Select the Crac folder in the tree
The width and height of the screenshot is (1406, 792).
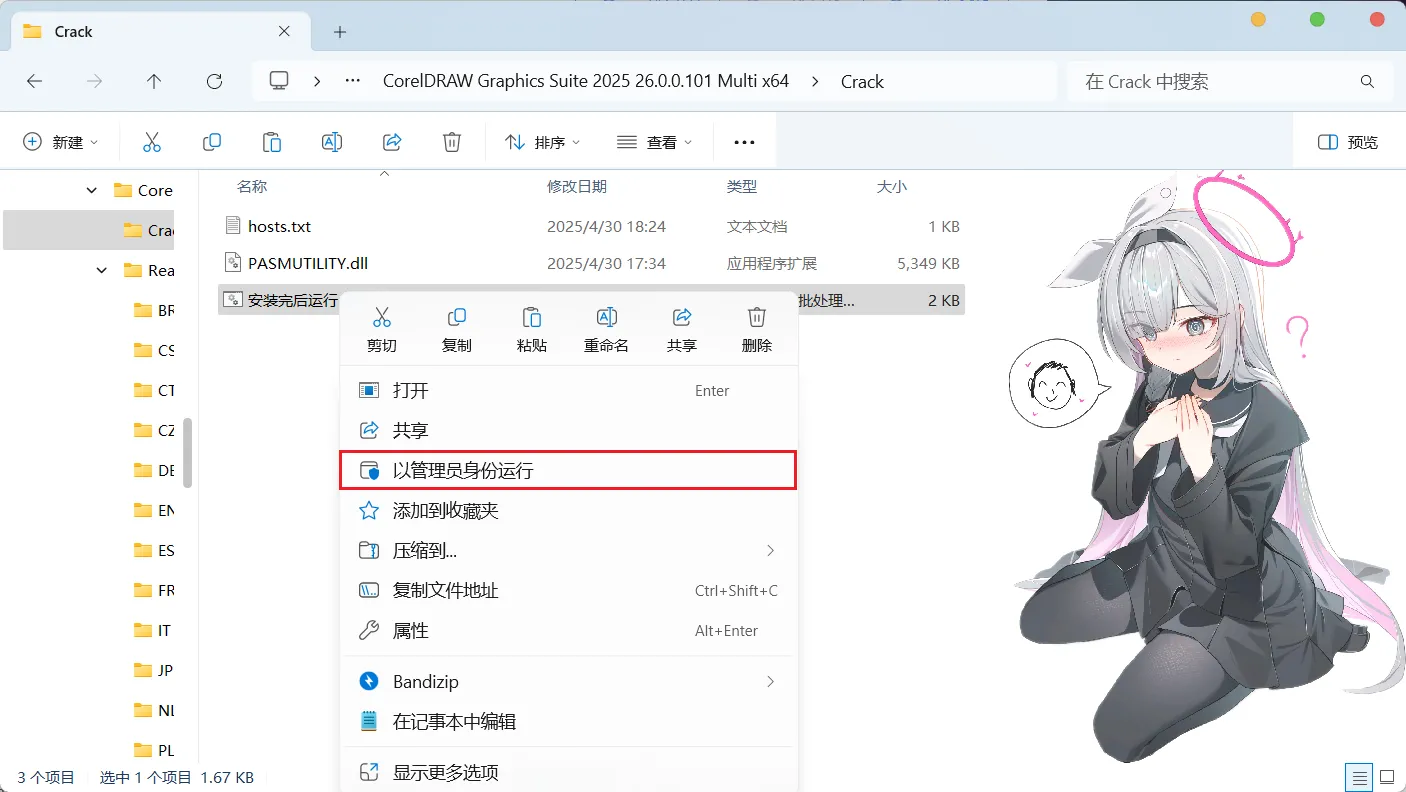(88, 230)
